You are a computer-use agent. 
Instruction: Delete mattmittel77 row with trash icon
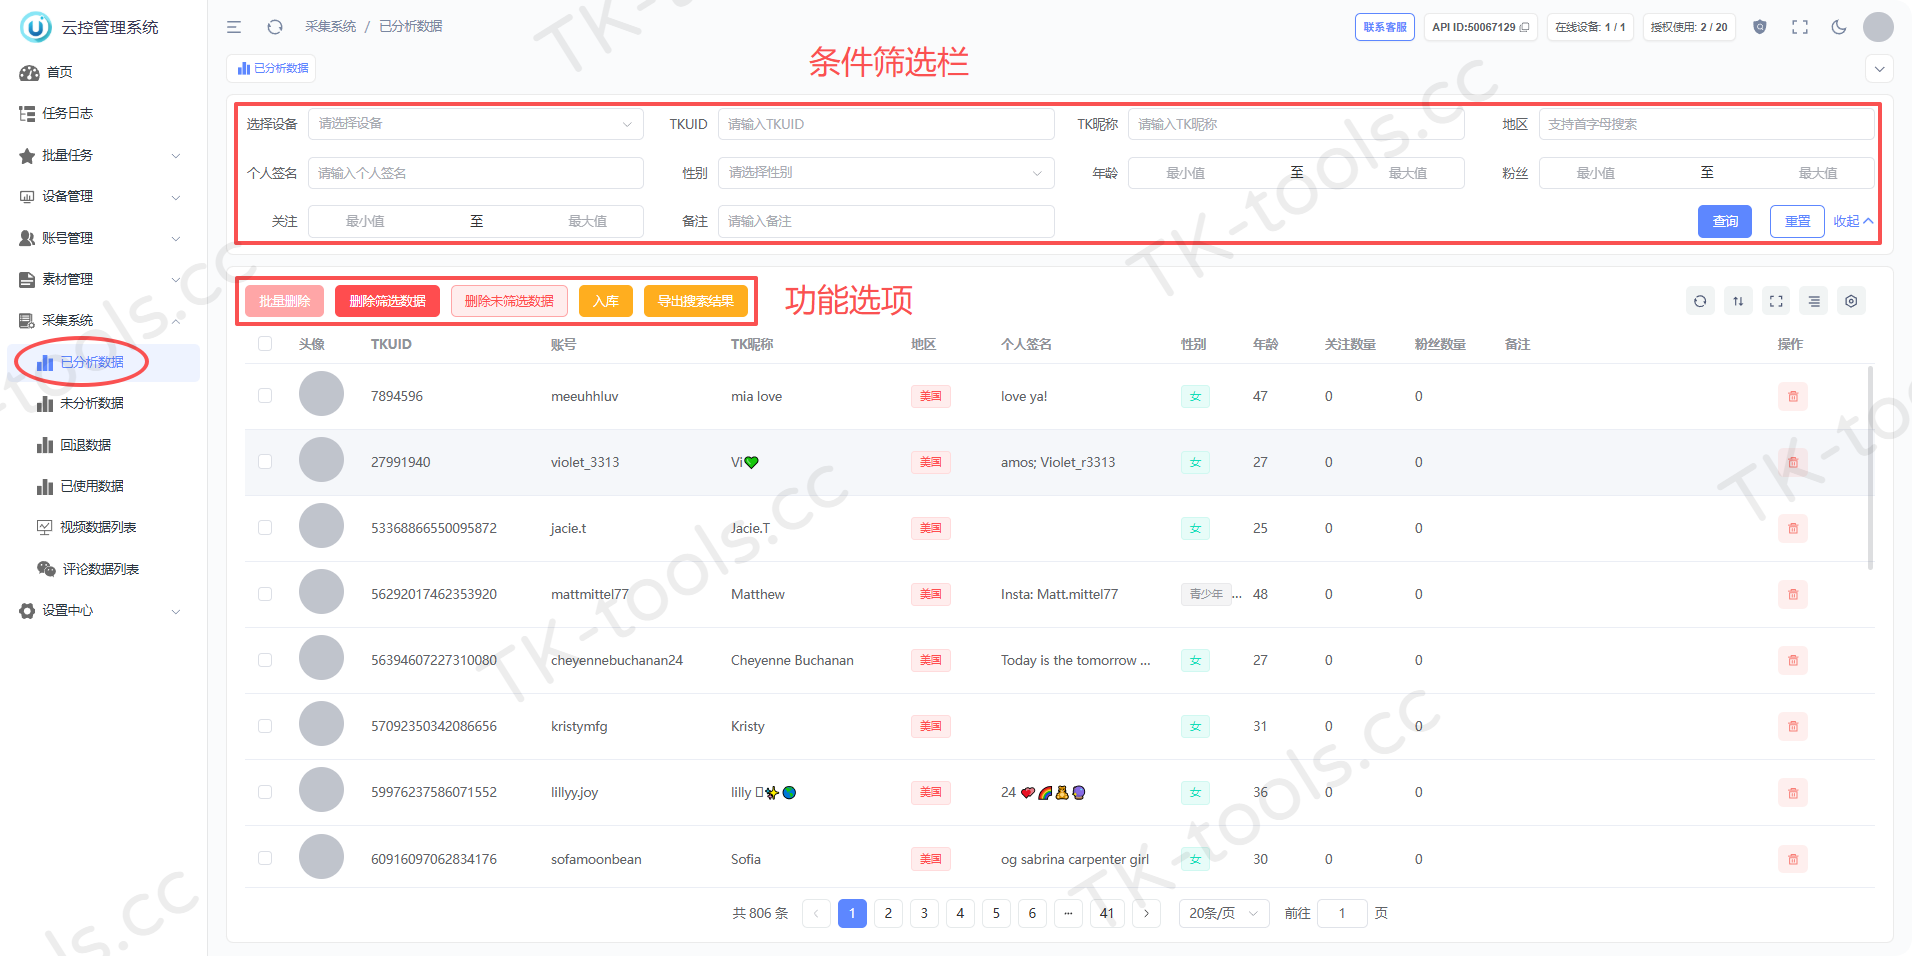1793,594
